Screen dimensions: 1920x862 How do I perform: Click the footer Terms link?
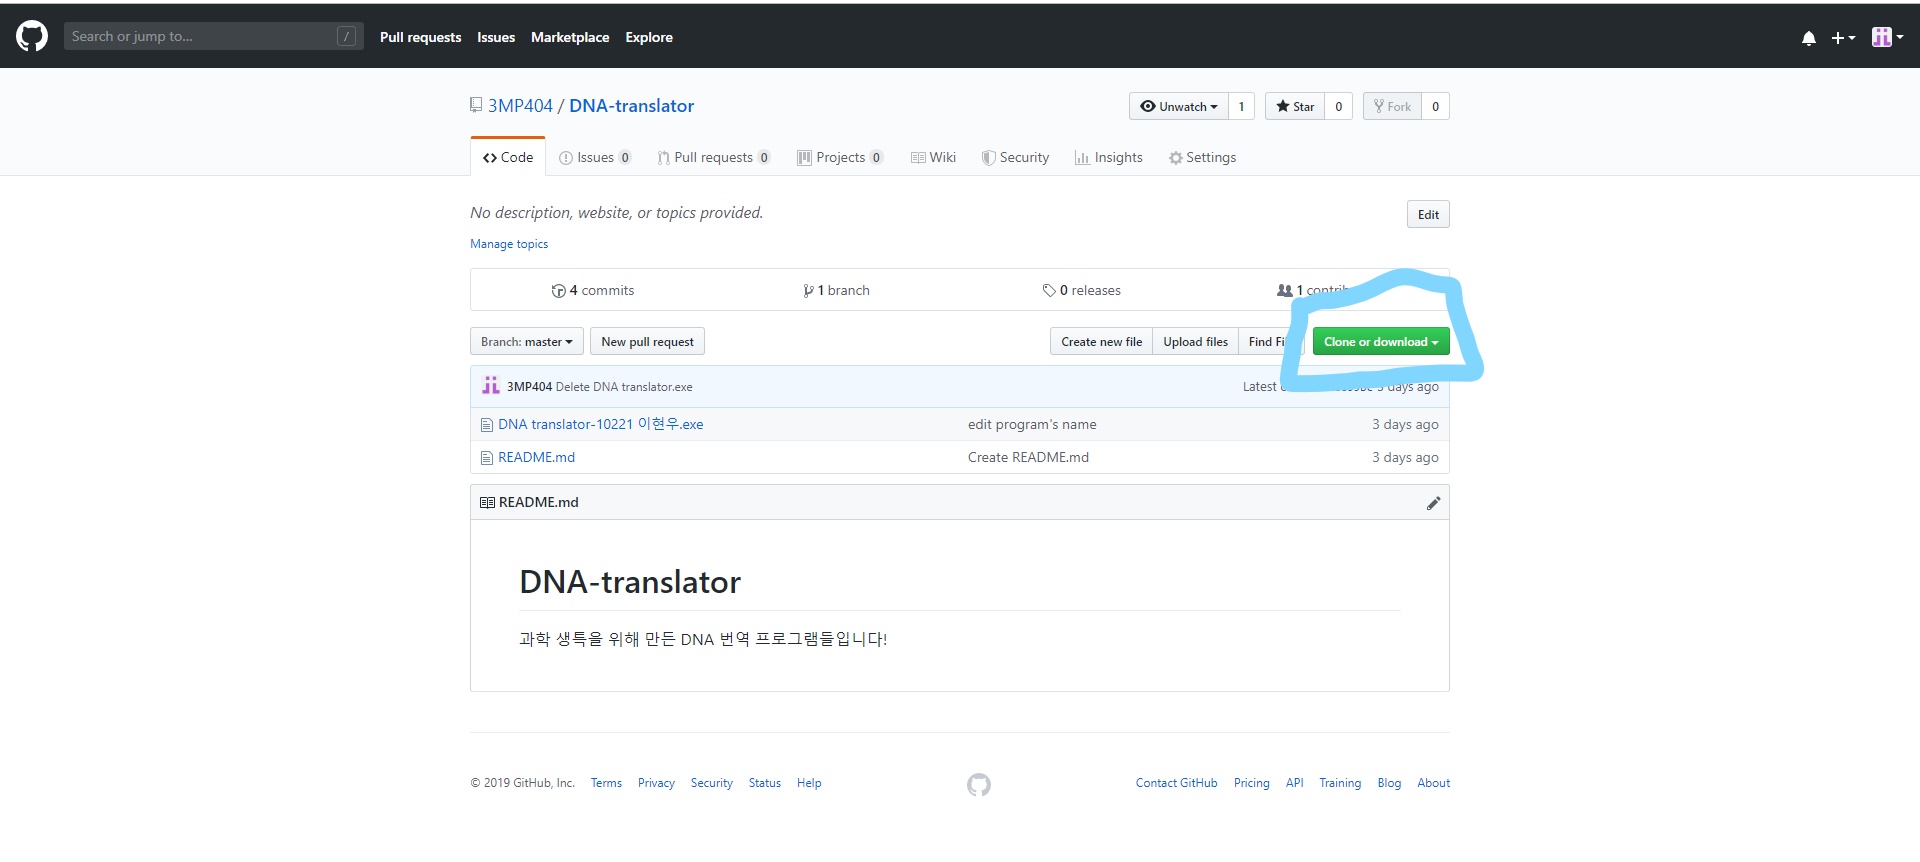(606, 783)
